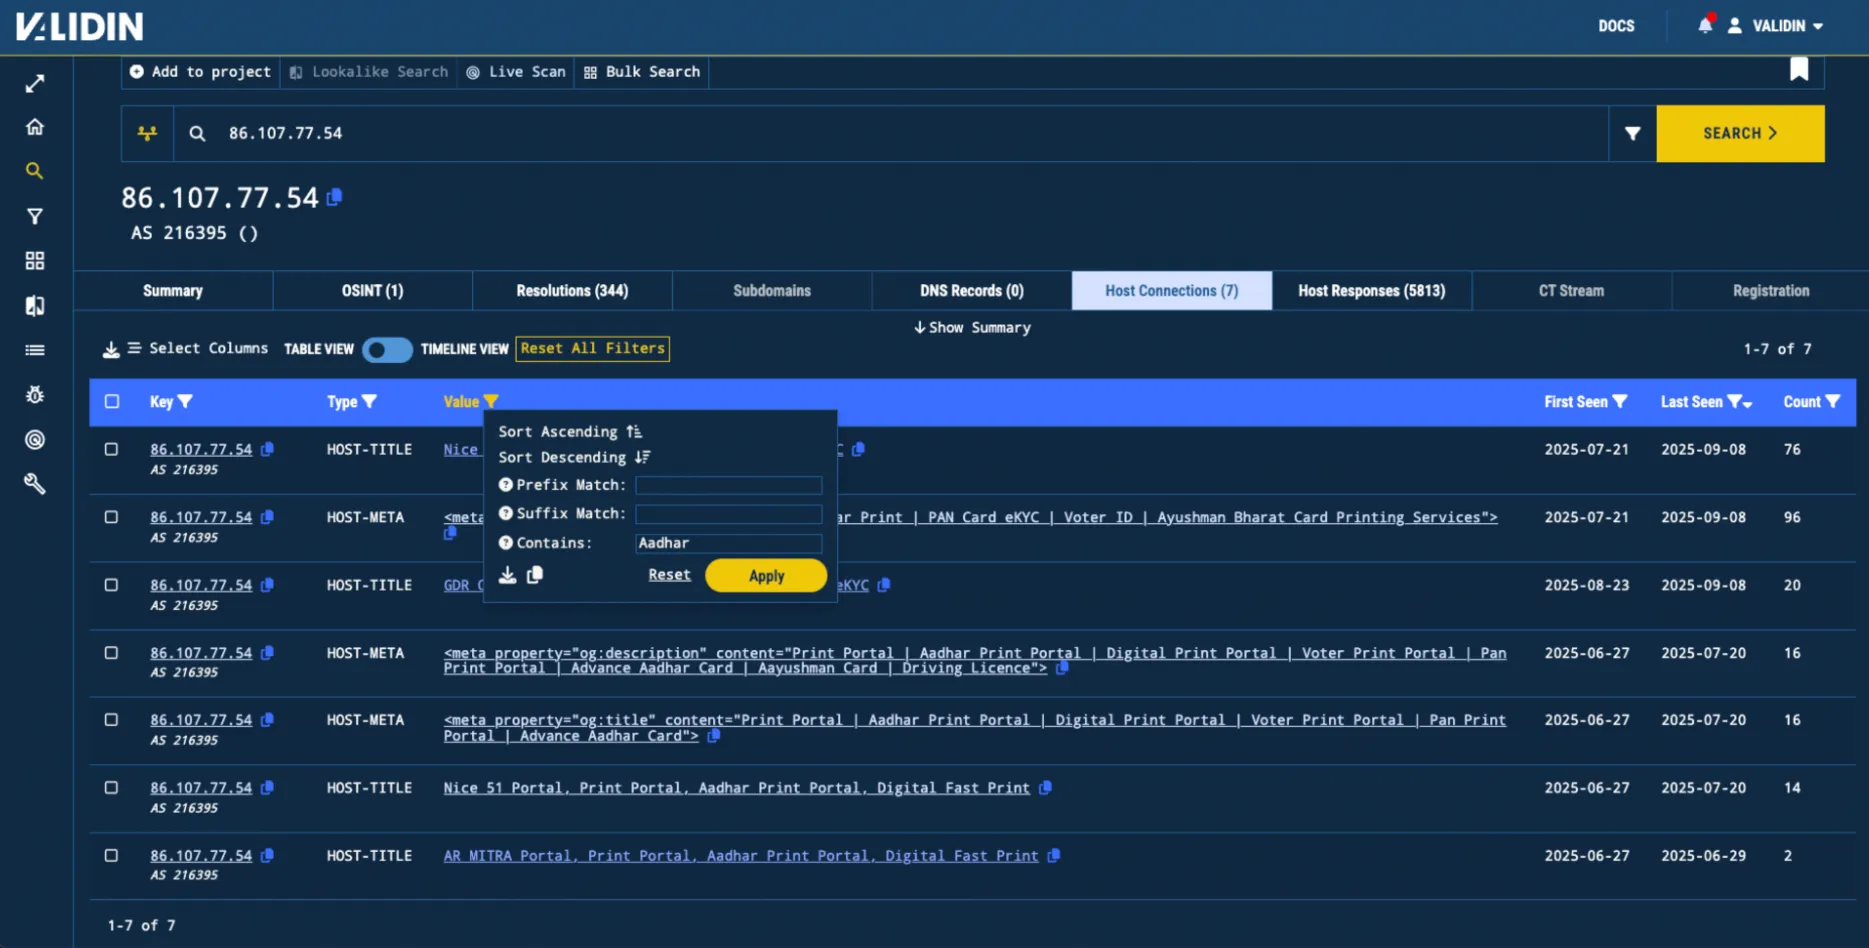Viewport: 1869px width, 948px height.
Task: Download table results icon near Select Columns
Action: 111,349
